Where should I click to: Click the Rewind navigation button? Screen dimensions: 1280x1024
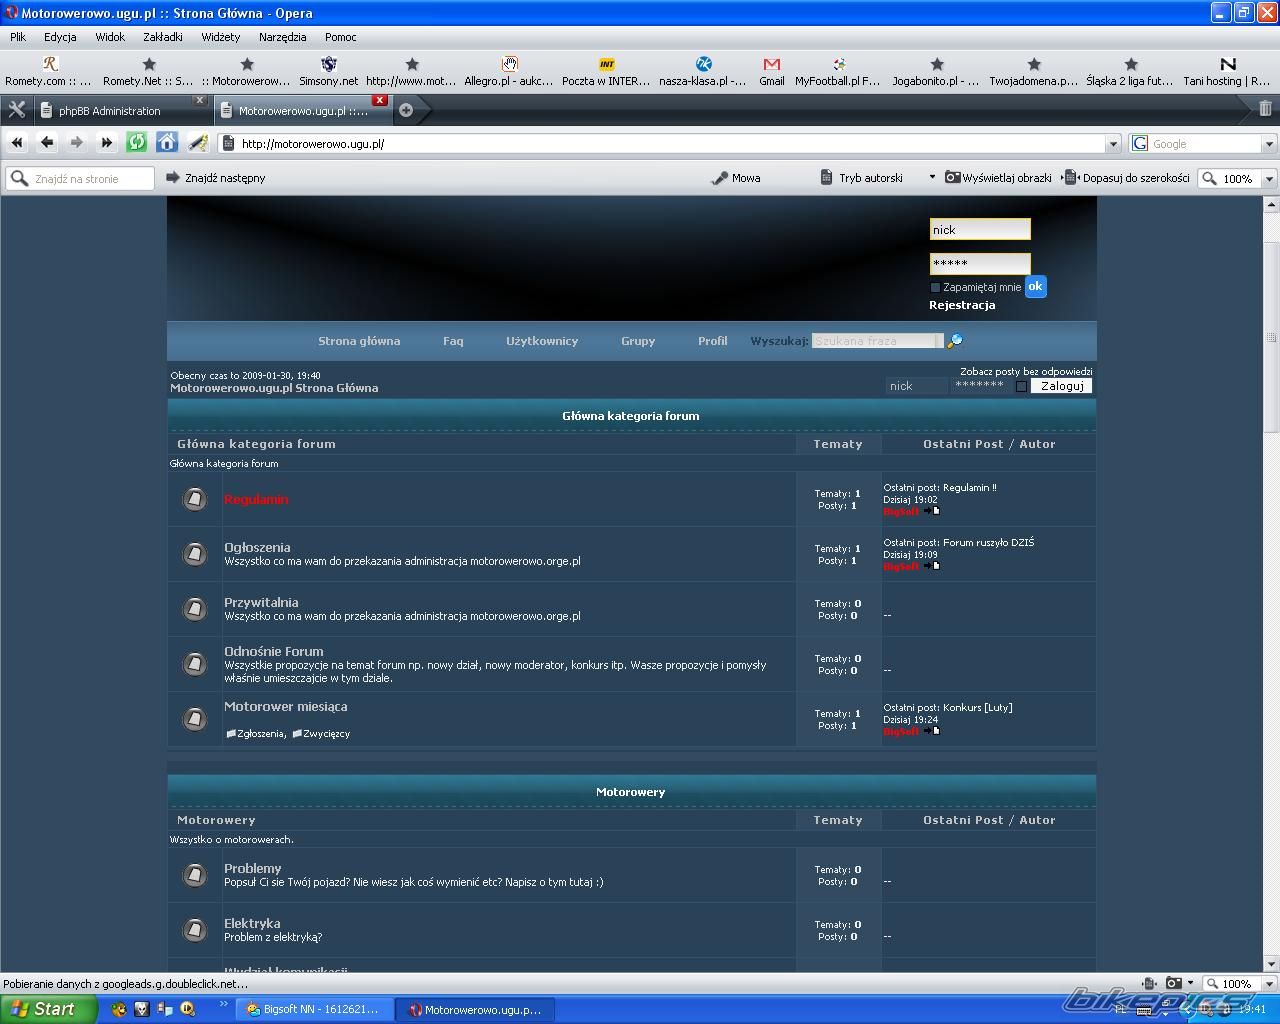pyautogui.click(x=17, y=143)
